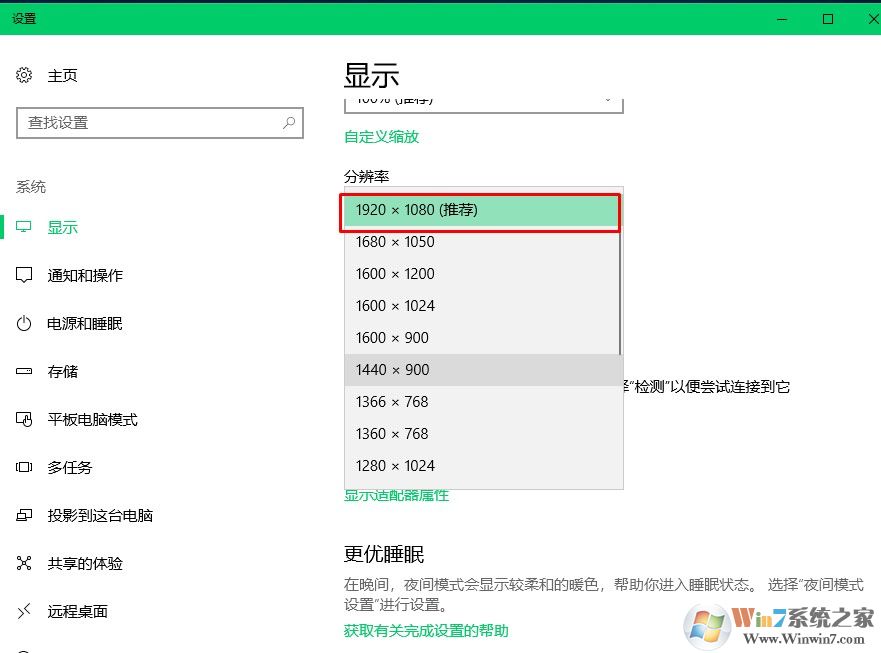
Task: Expand the scale percentage dropdown arrow
Action: pos(607,99)
